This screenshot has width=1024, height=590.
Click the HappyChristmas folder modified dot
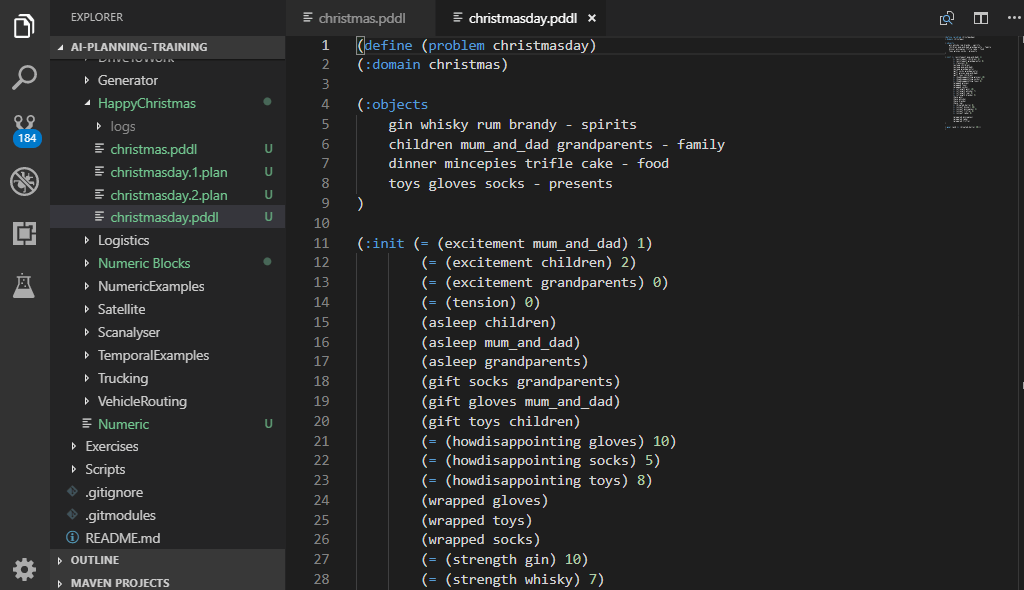pyautogui.click(x=267, y=102)
